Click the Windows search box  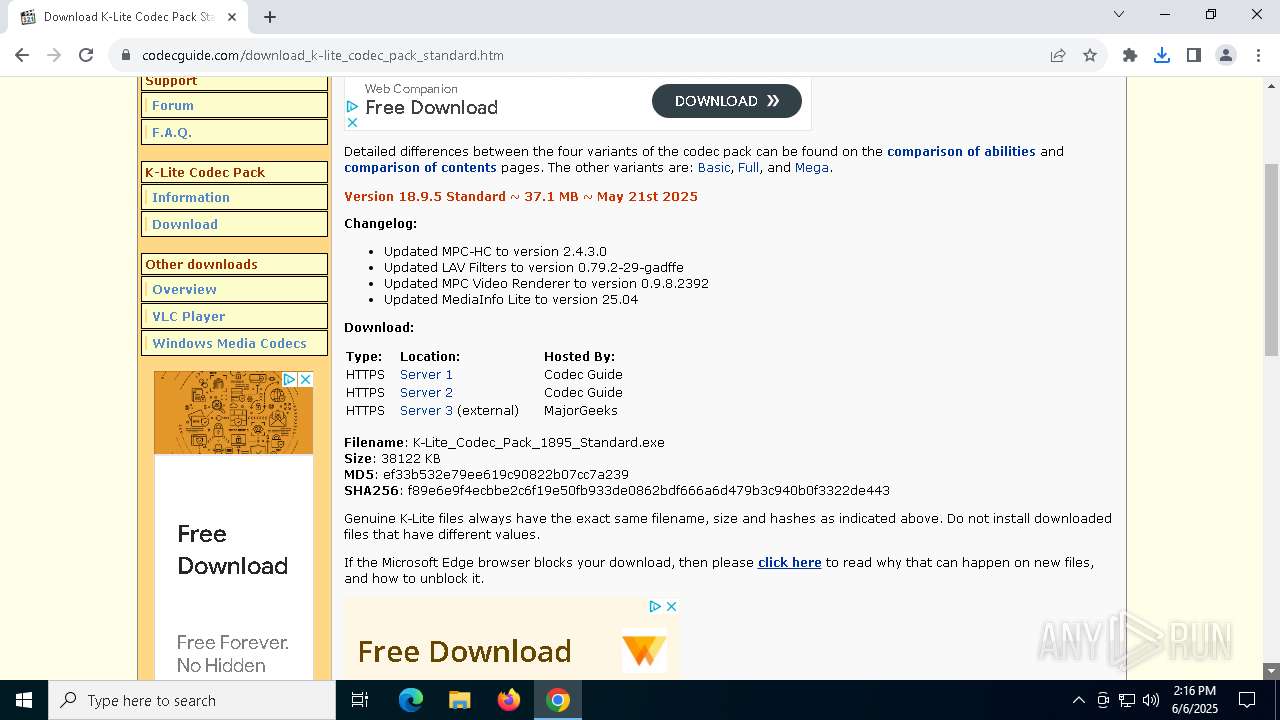pos(192,700)
